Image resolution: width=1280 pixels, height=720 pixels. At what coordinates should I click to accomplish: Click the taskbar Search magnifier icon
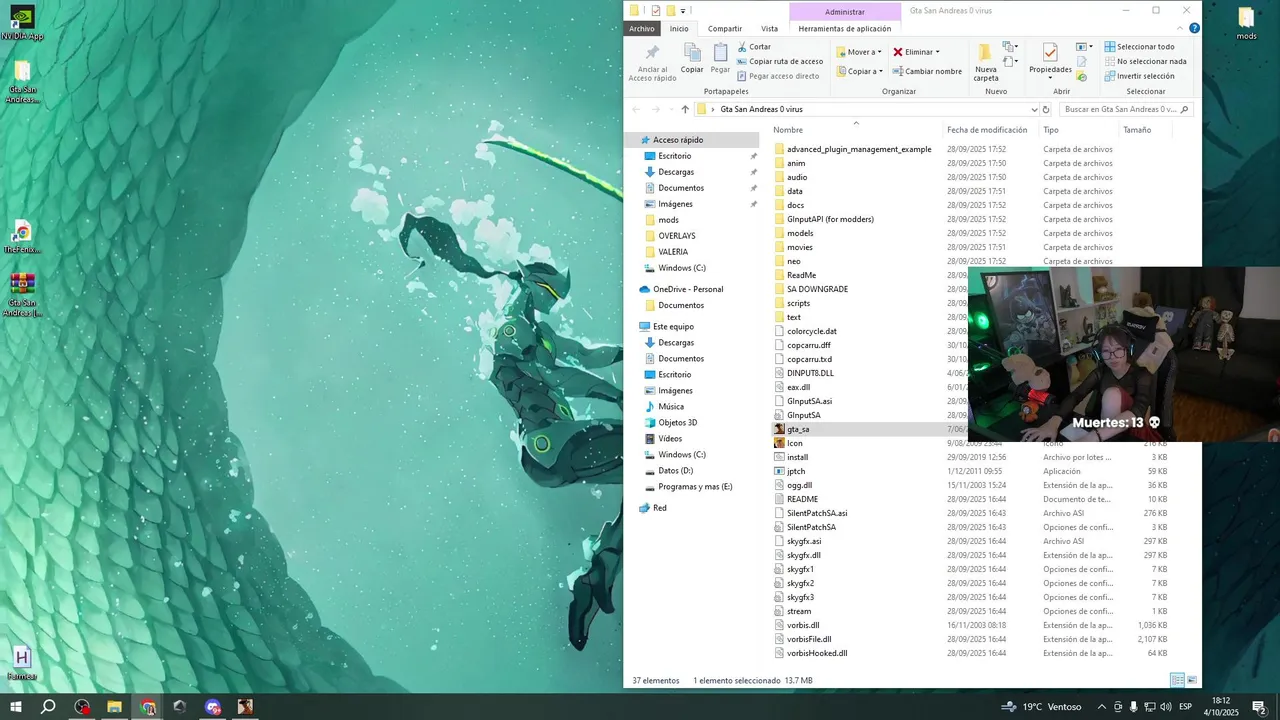click(48, 706)
